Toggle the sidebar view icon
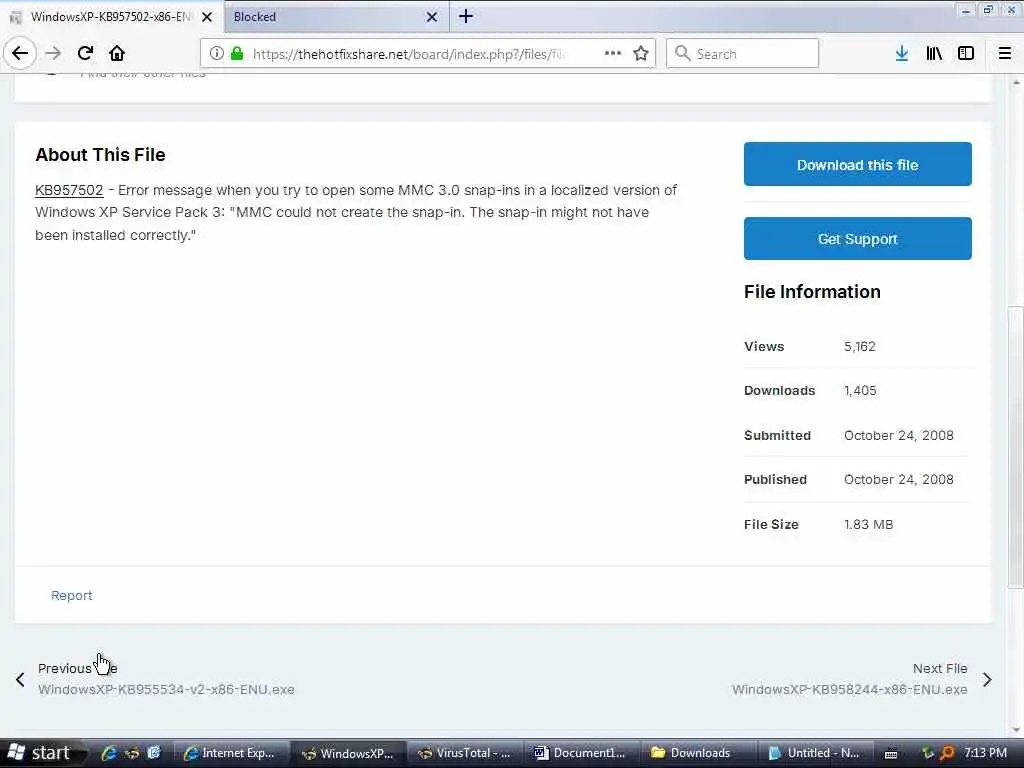Viewport: 1024px width, 768px height. 966,54
